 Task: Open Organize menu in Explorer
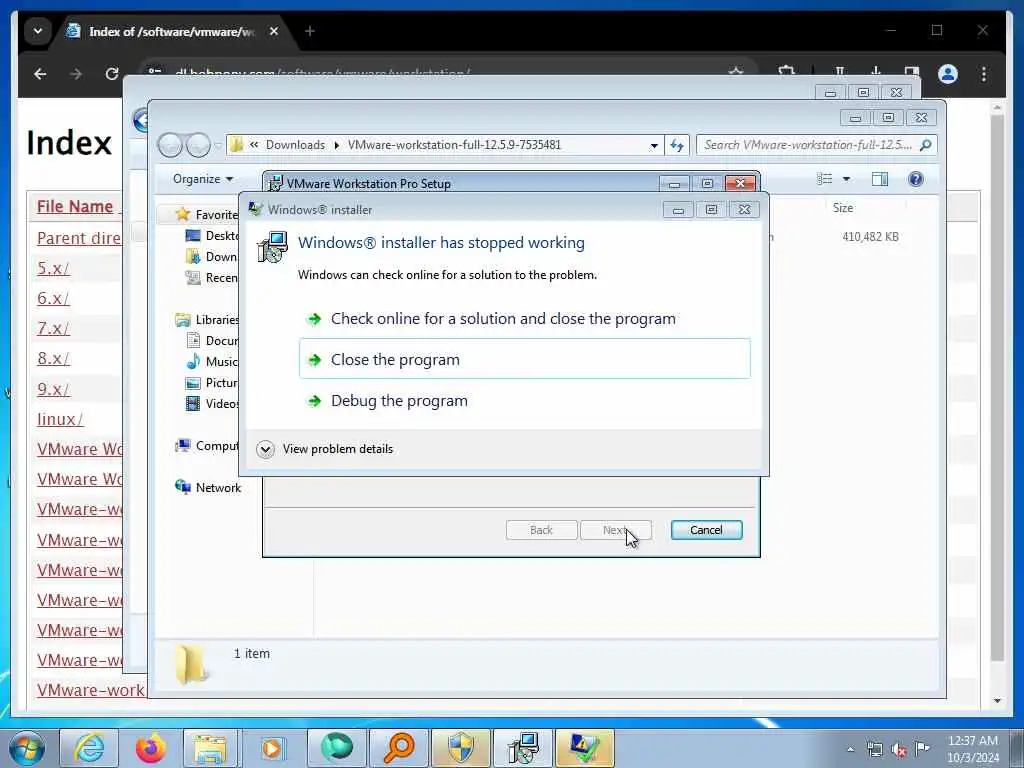point(202,179)
